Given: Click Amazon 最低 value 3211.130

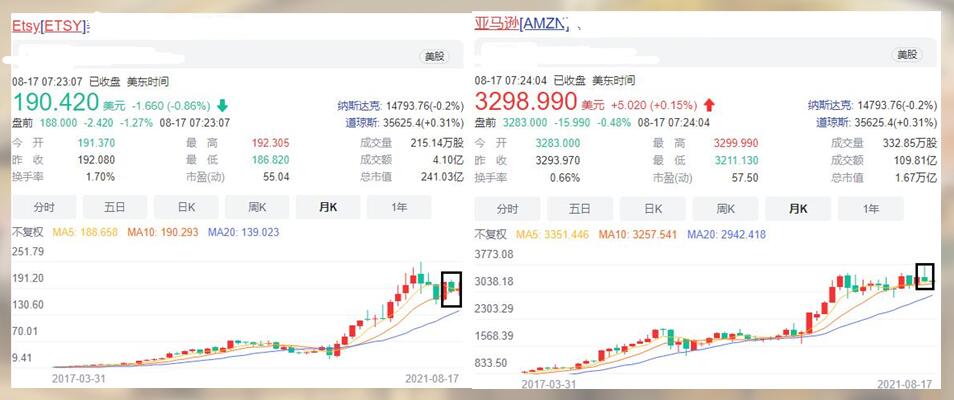Looking at the screenshot, I should (x=736, y=160).
